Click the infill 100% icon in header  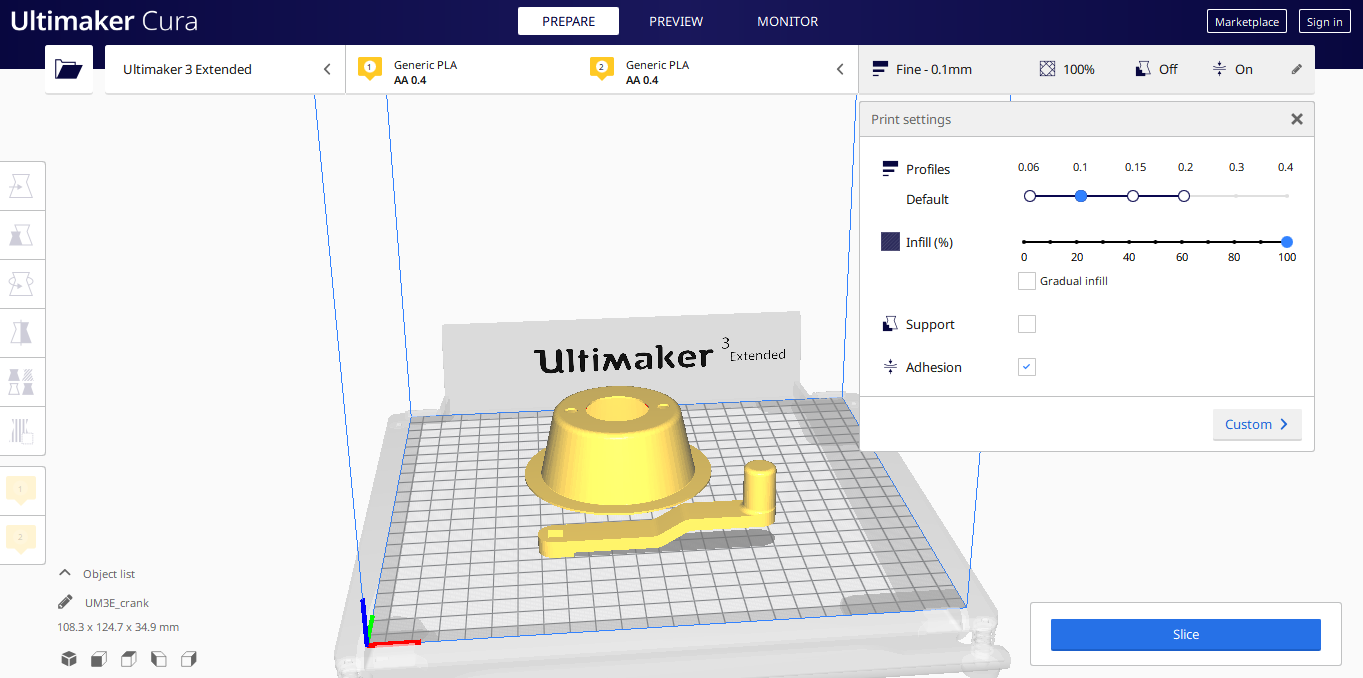[1047, 69]
